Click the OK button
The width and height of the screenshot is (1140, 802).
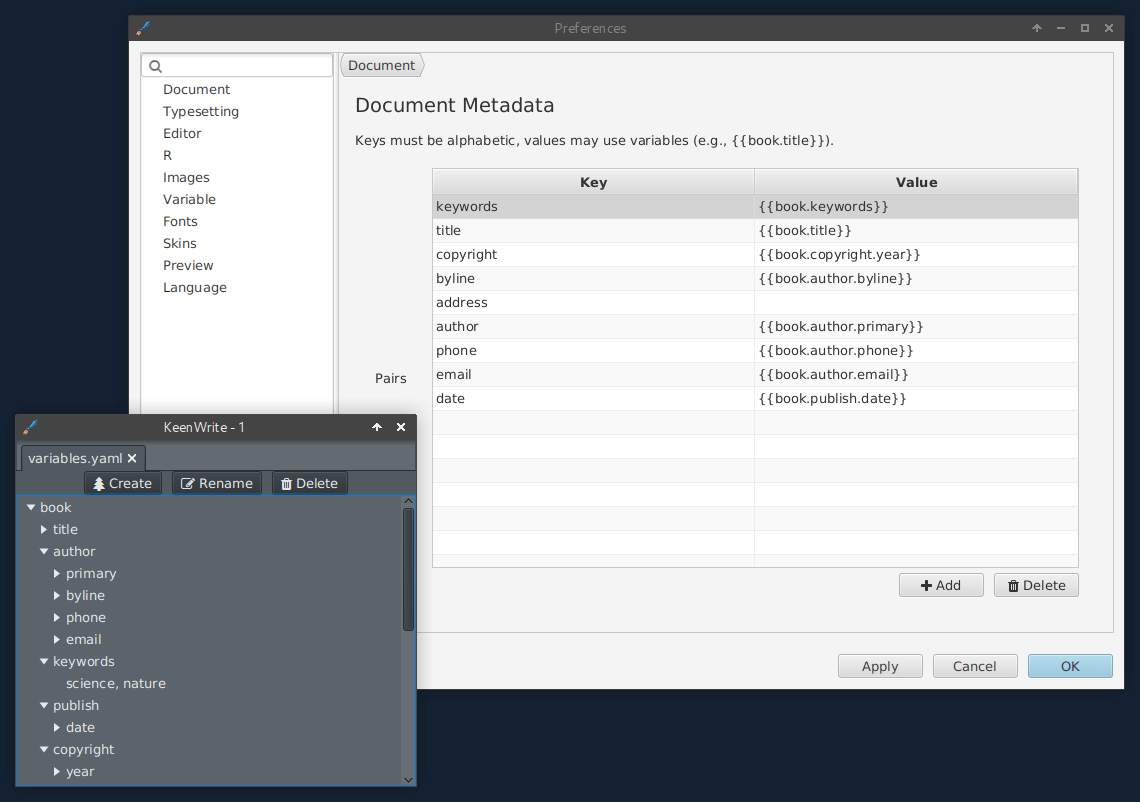(x=1070, y=666)
